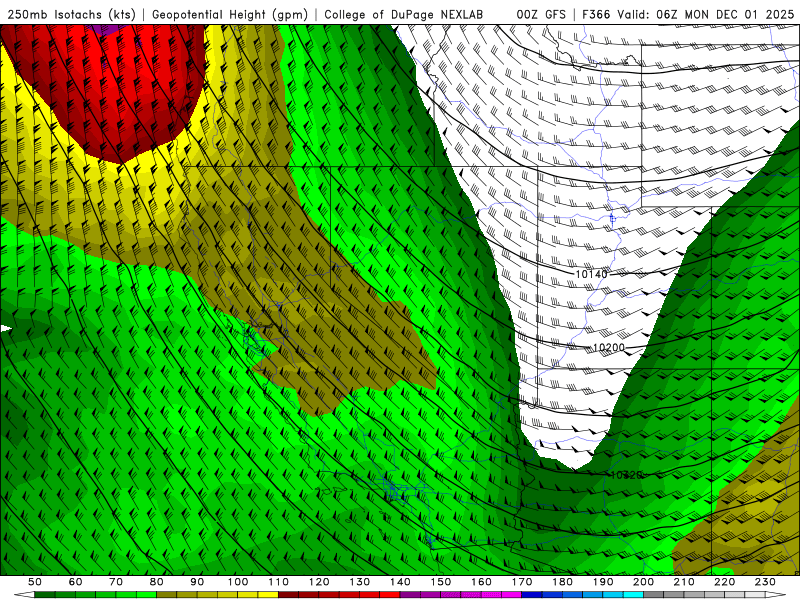The height and width of the screenshot is (600, 800).
Task: Click the 90 value on the color scale
Action: coord(197,582)
